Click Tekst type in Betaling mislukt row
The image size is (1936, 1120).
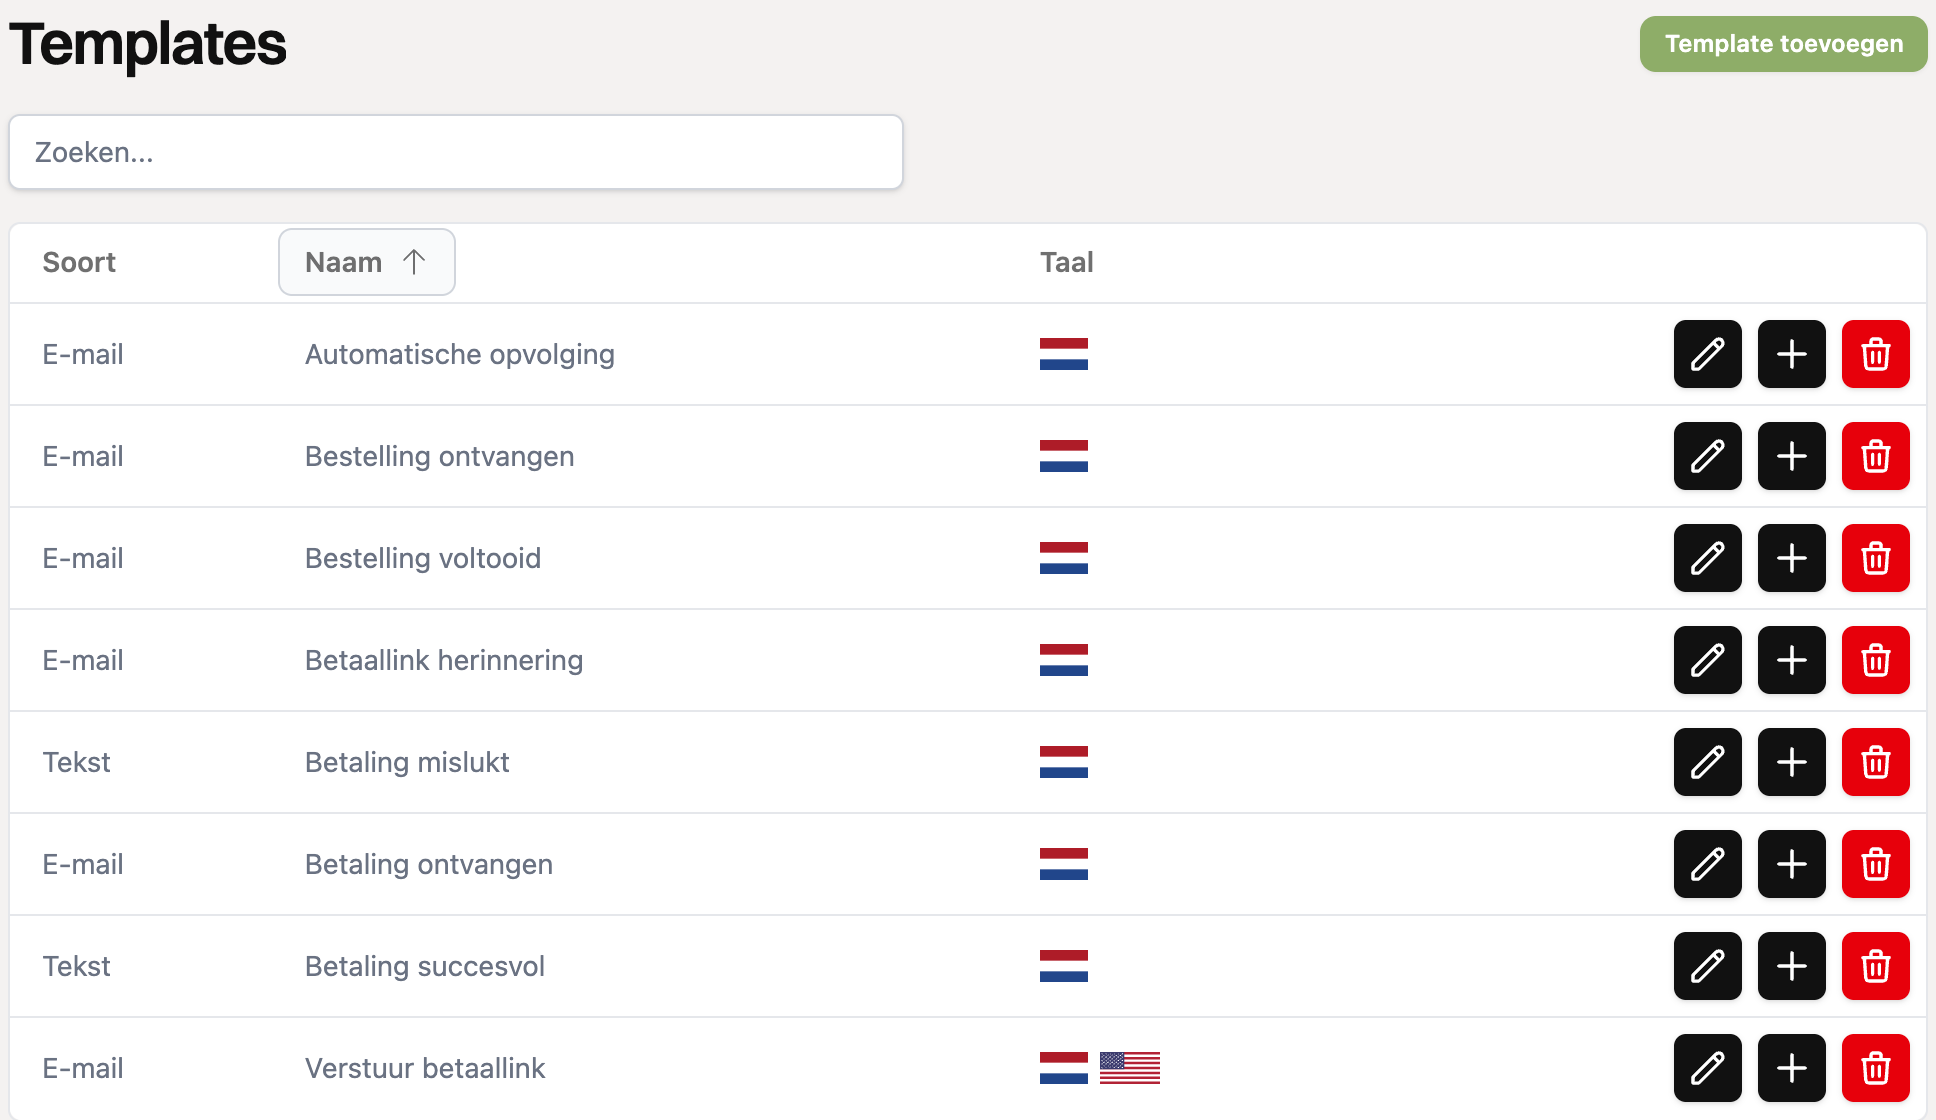click(76, 762)
